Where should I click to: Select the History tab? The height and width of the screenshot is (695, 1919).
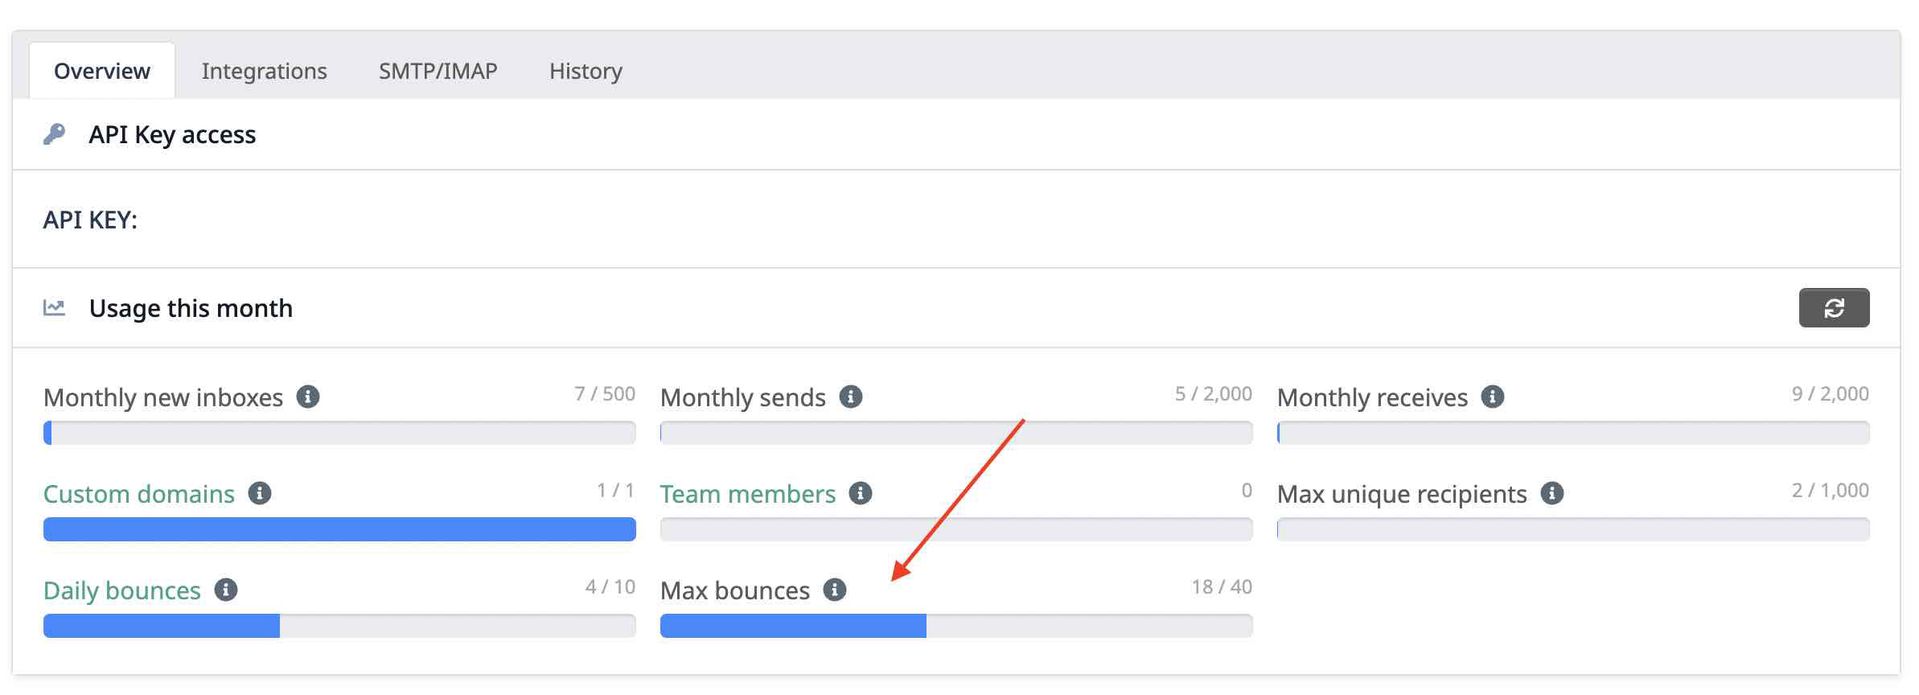585,71
